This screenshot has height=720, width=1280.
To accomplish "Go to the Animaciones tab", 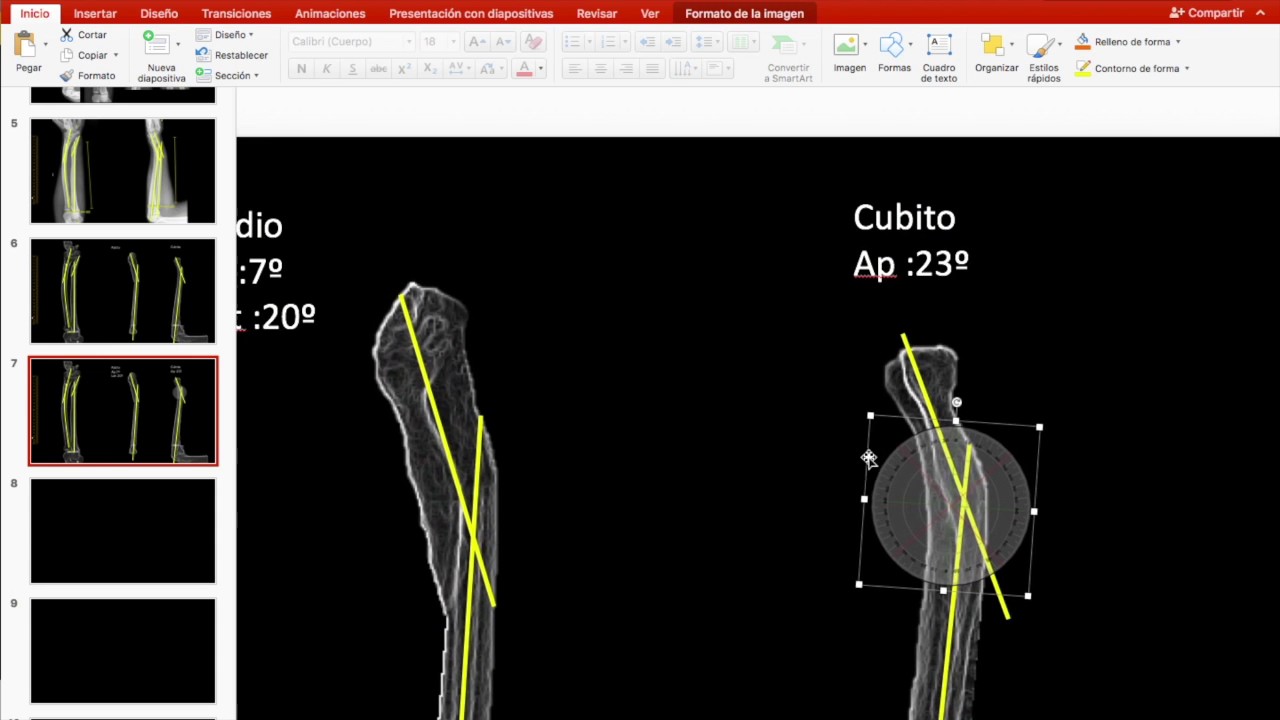I will point(330,14).
